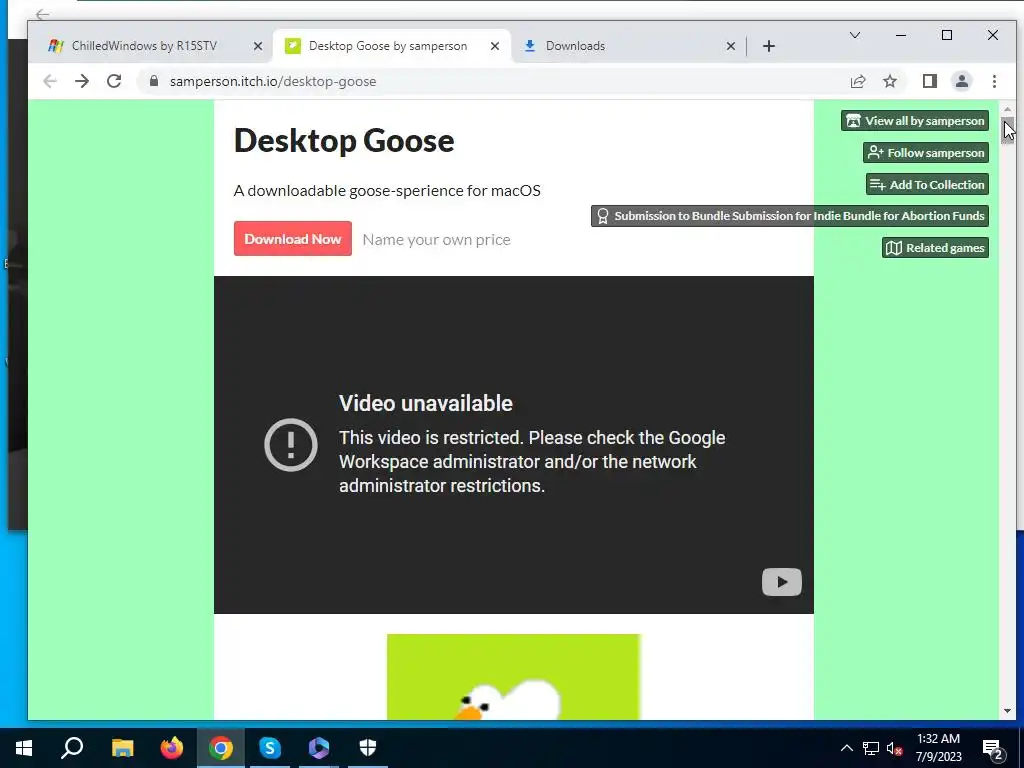The width and height of the screenshot is (1024, 768).
Task: Click the back arrow in the background window
Action: (43, 14)
